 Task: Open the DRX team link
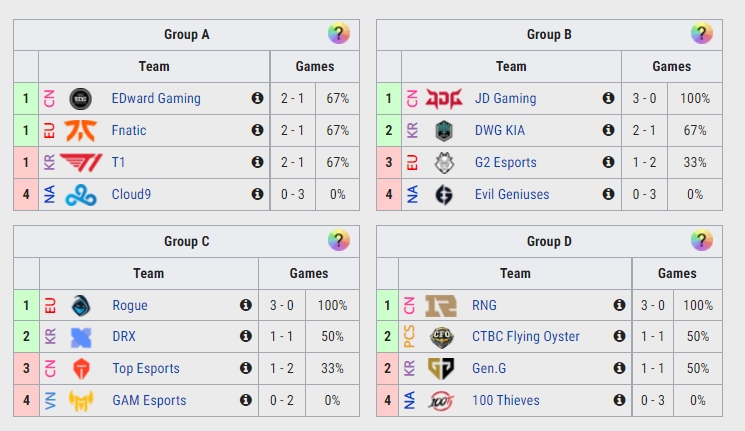point(126,337)
